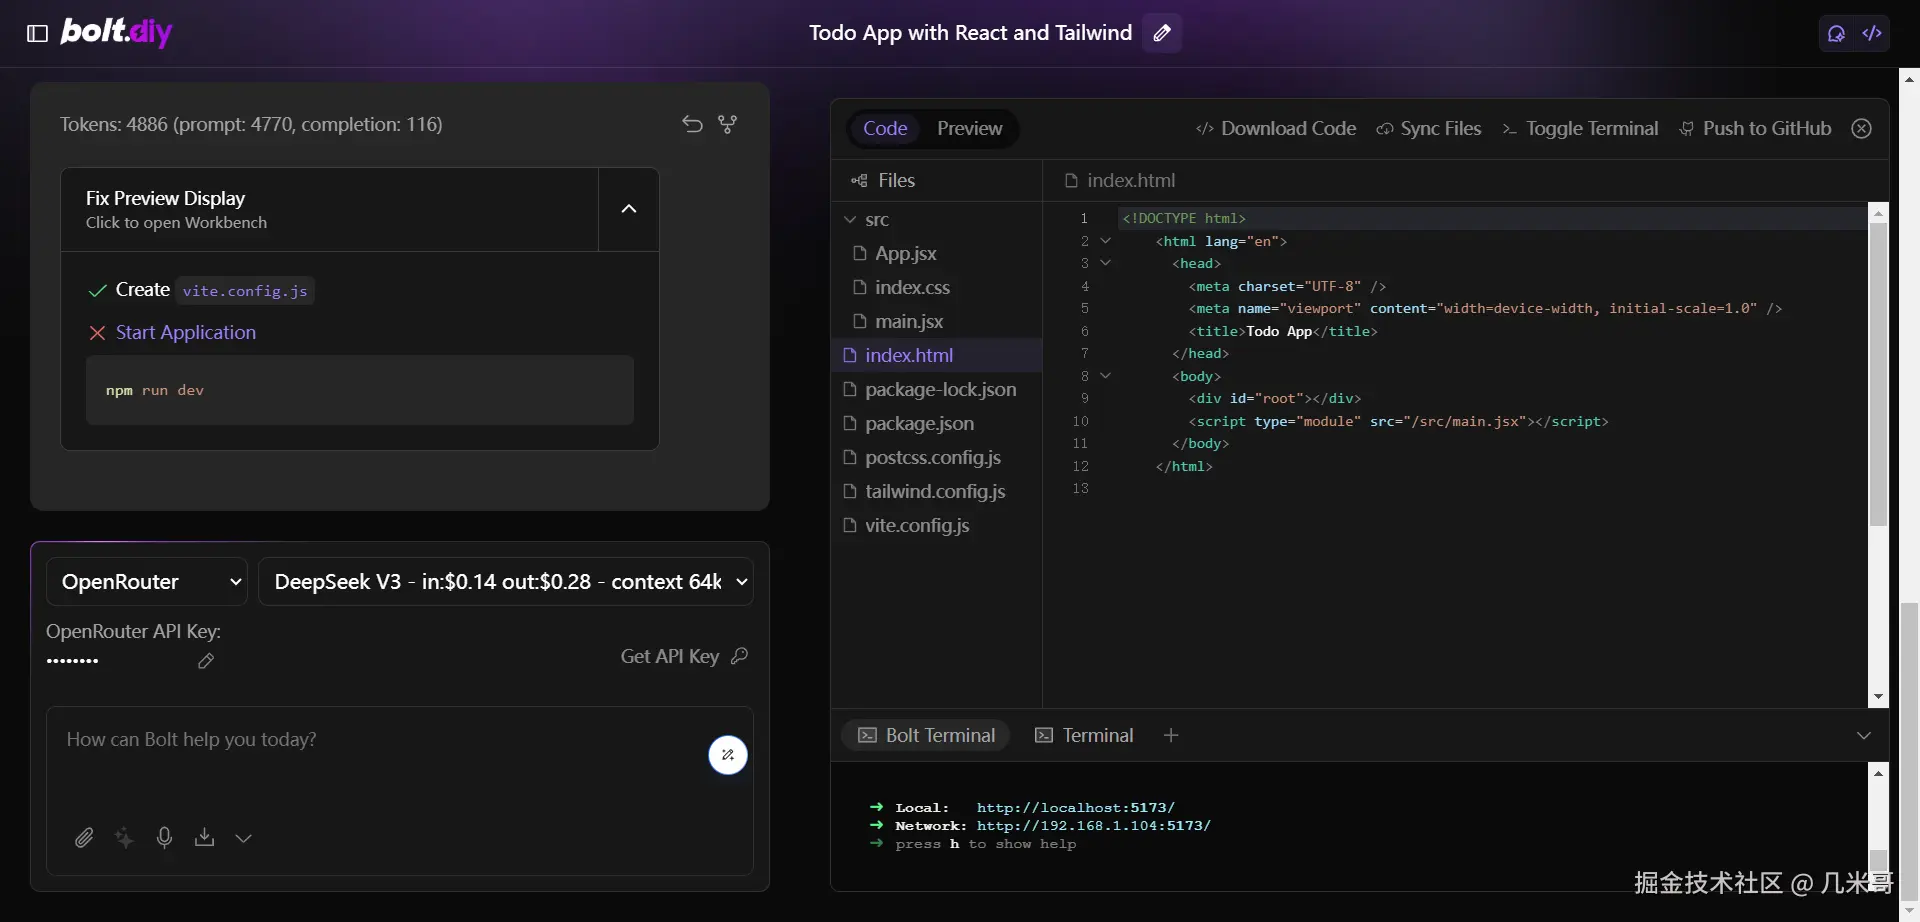Start voice input with microphone icon
The height and width of the screenshot is (922, 1920).
164,838
